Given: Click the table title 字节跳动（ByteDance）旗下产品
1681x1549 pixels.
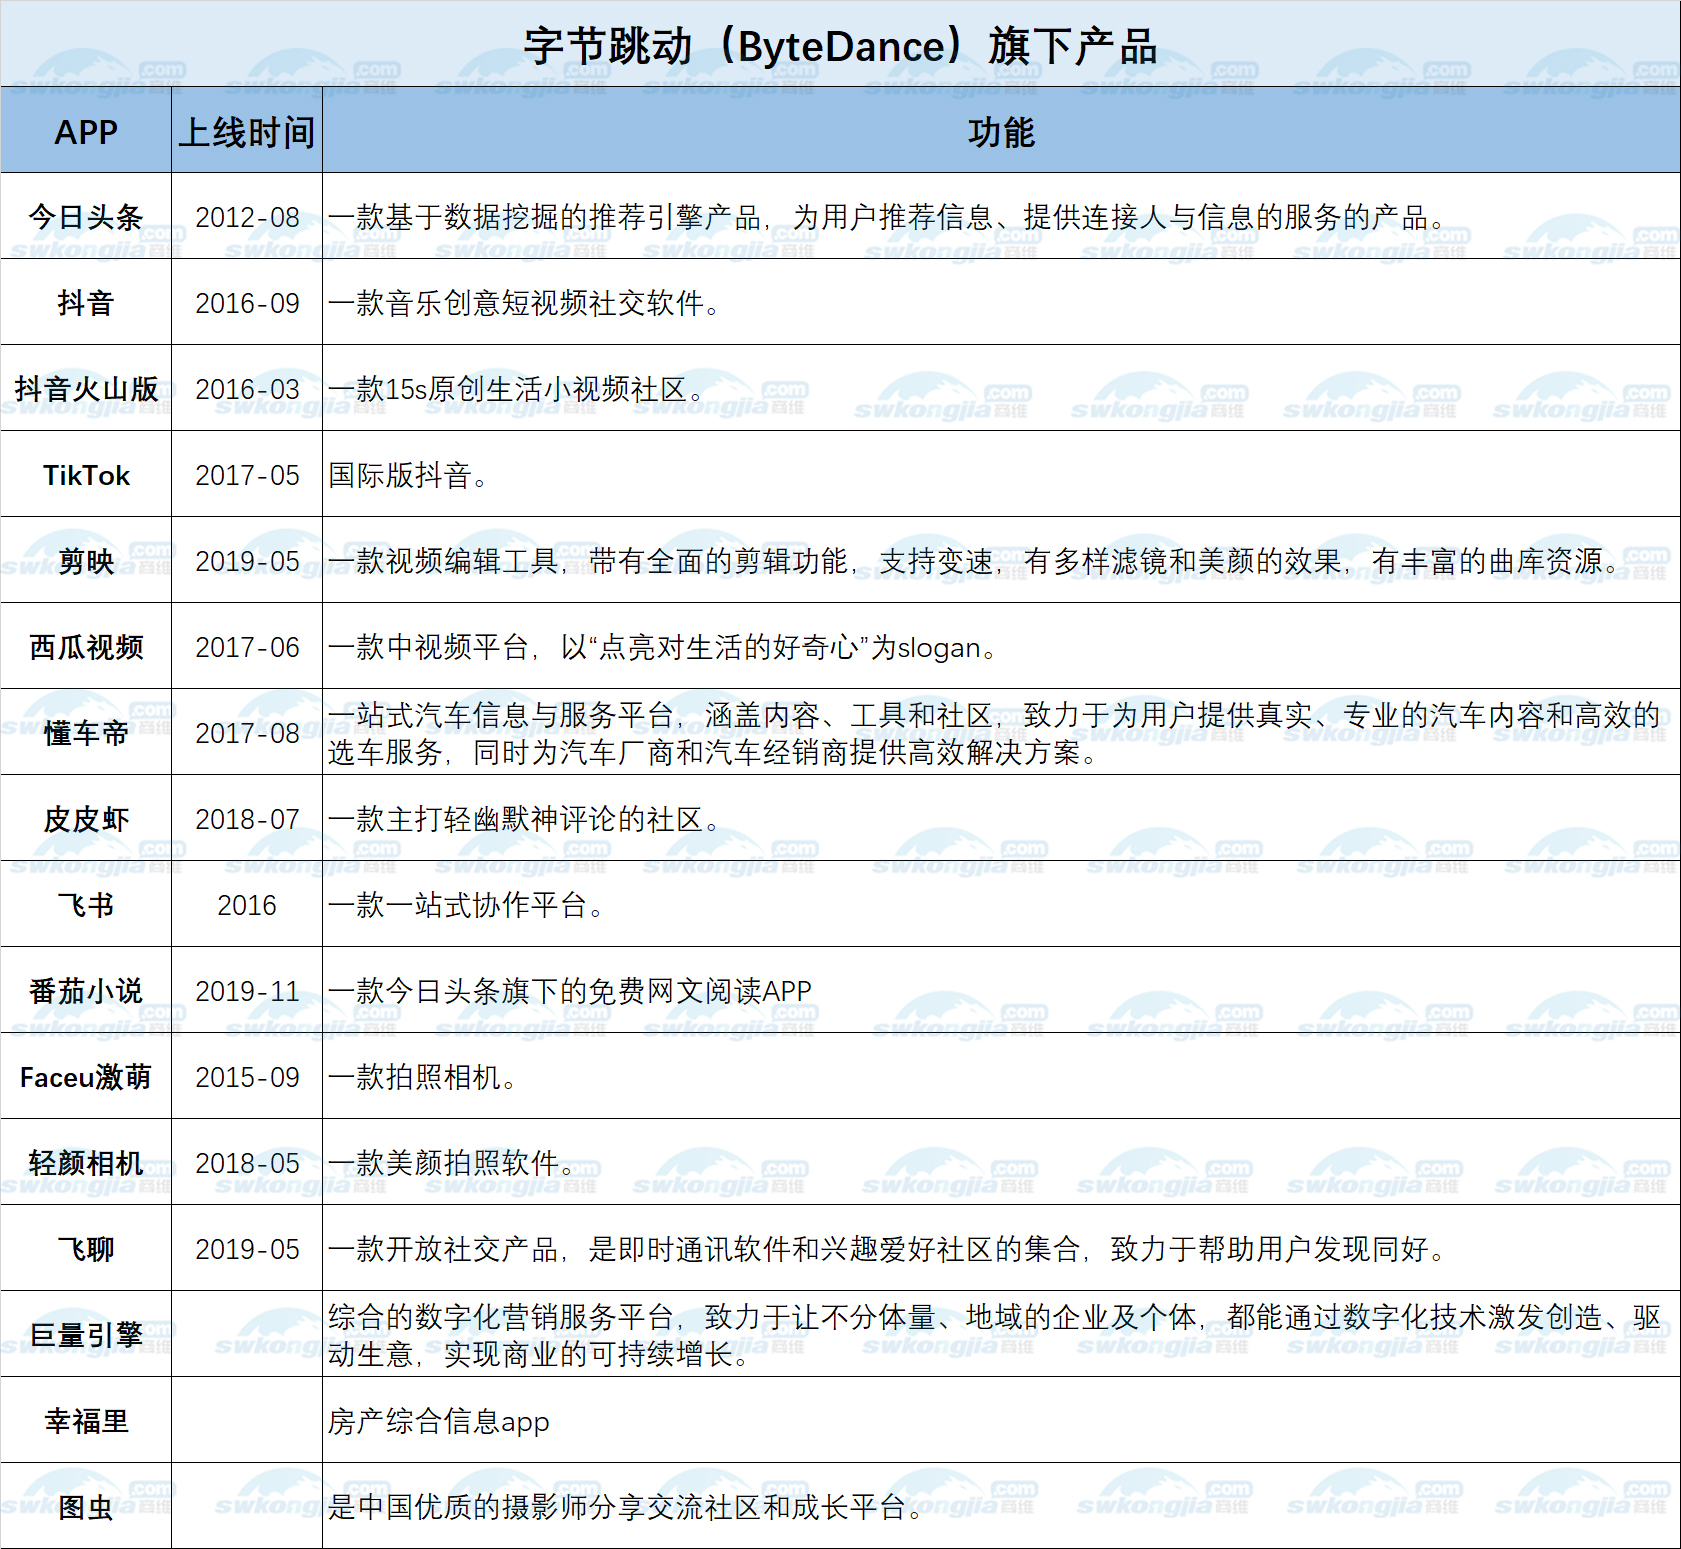Looking at the screenshot, I should pyautogui.click(x=840, y=46).
